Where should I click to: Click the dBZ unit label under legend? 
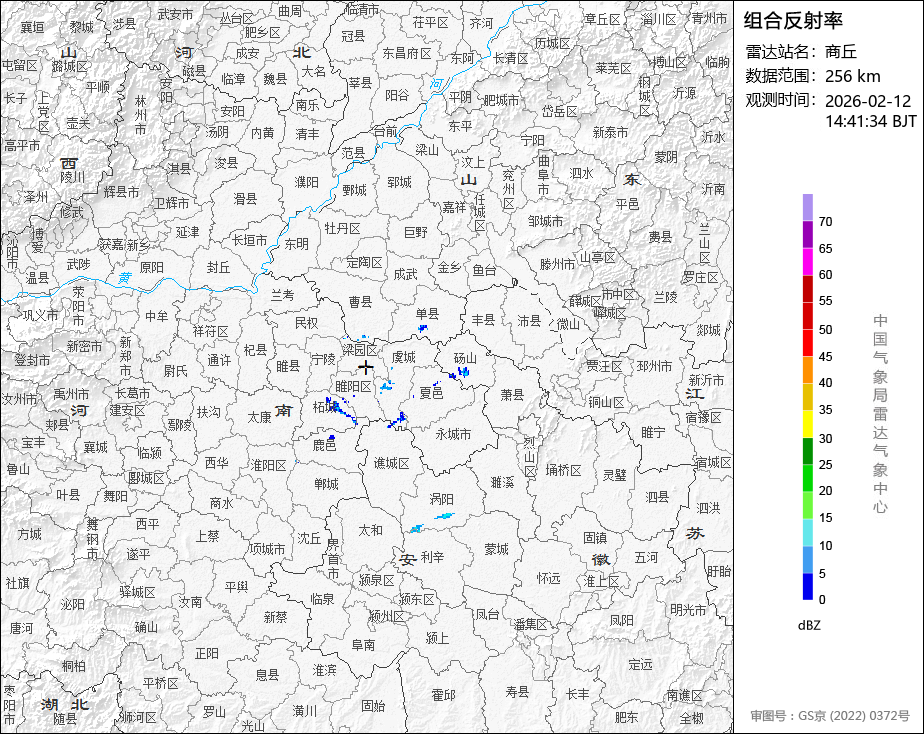click(808, 626)
